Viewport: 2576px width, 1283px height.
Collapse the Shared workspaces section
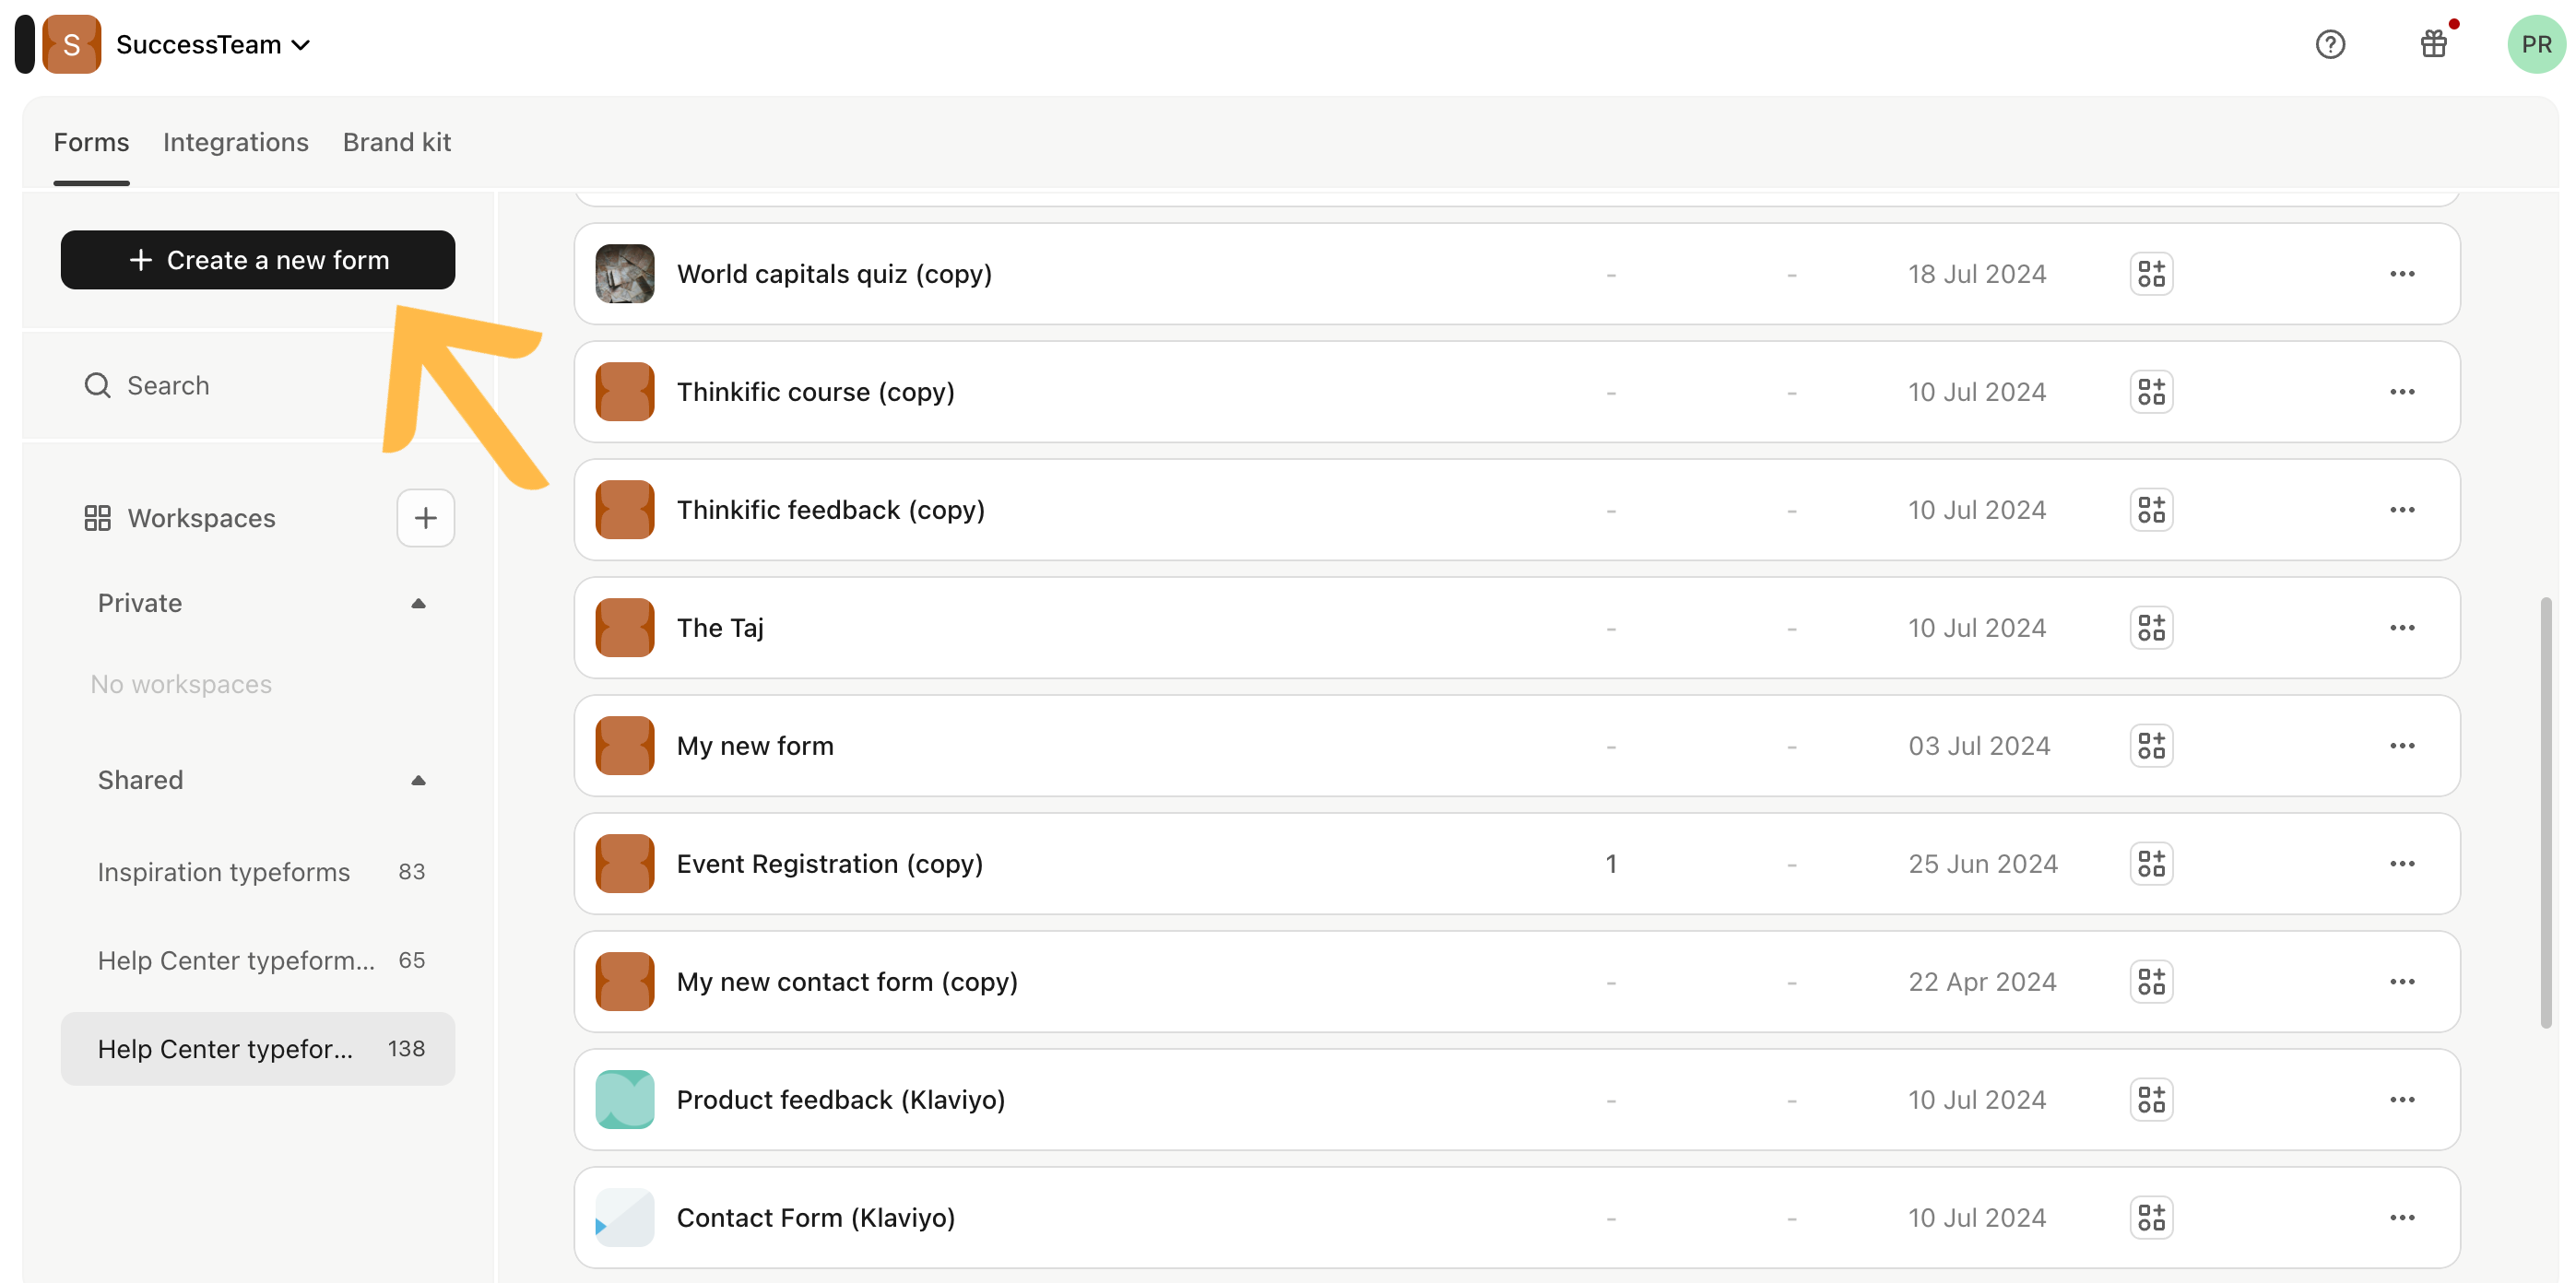pos(418,780)
